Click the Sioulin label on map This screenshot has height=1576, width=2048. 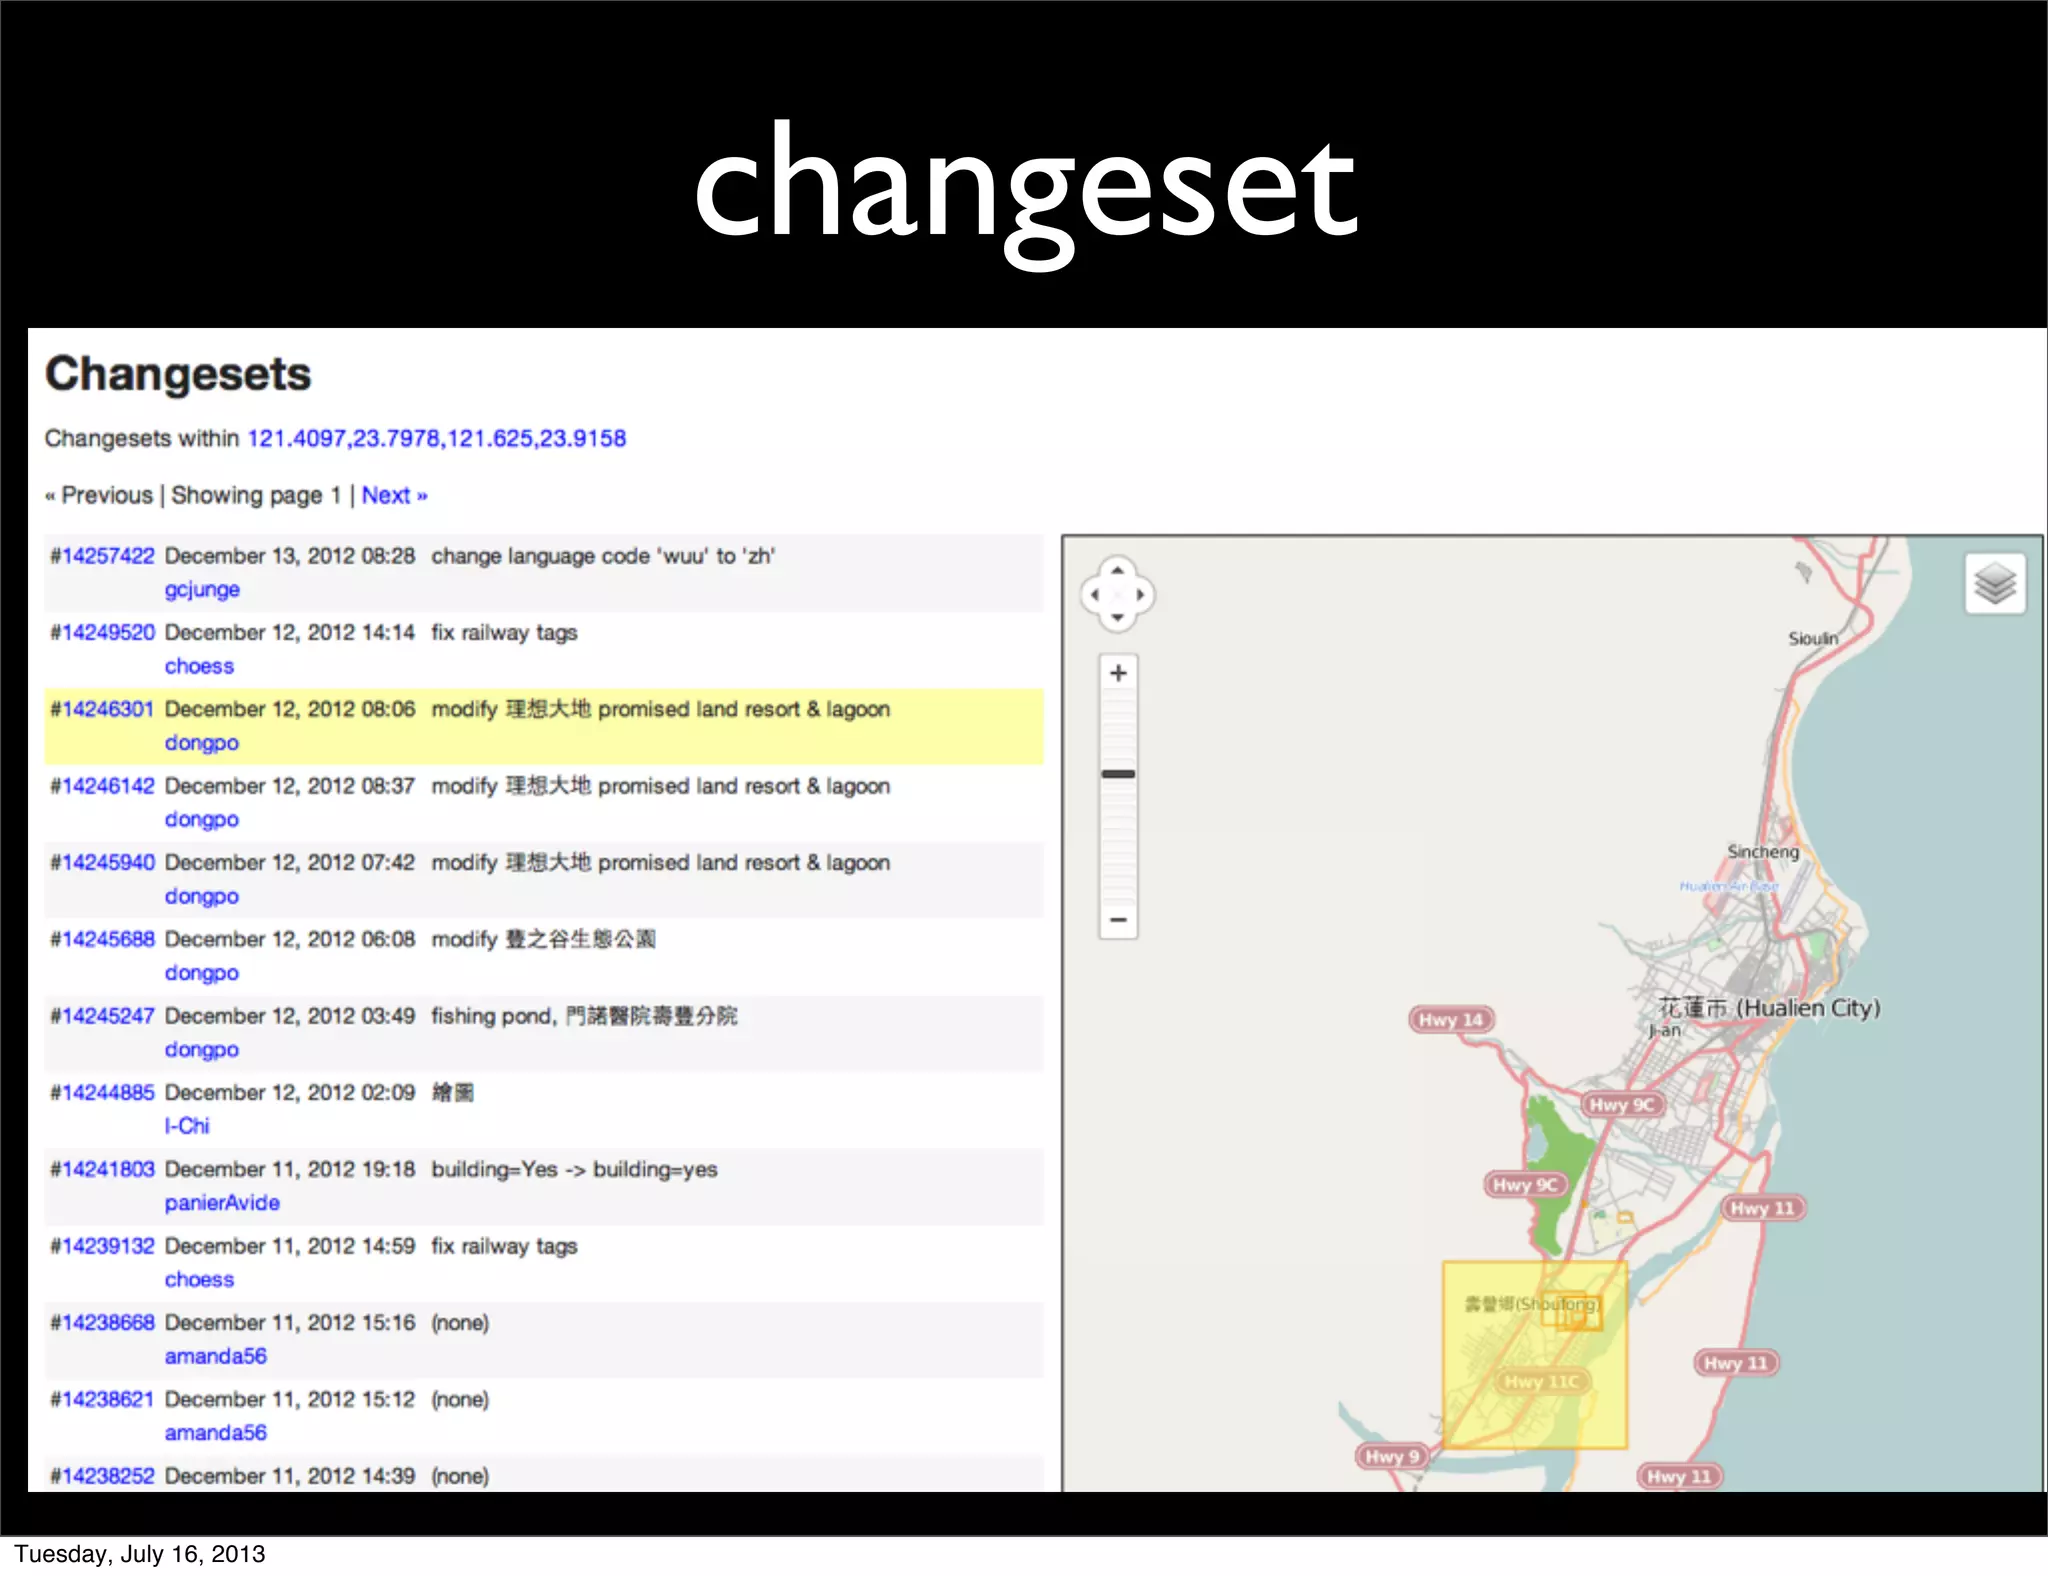pos(1813,638)
